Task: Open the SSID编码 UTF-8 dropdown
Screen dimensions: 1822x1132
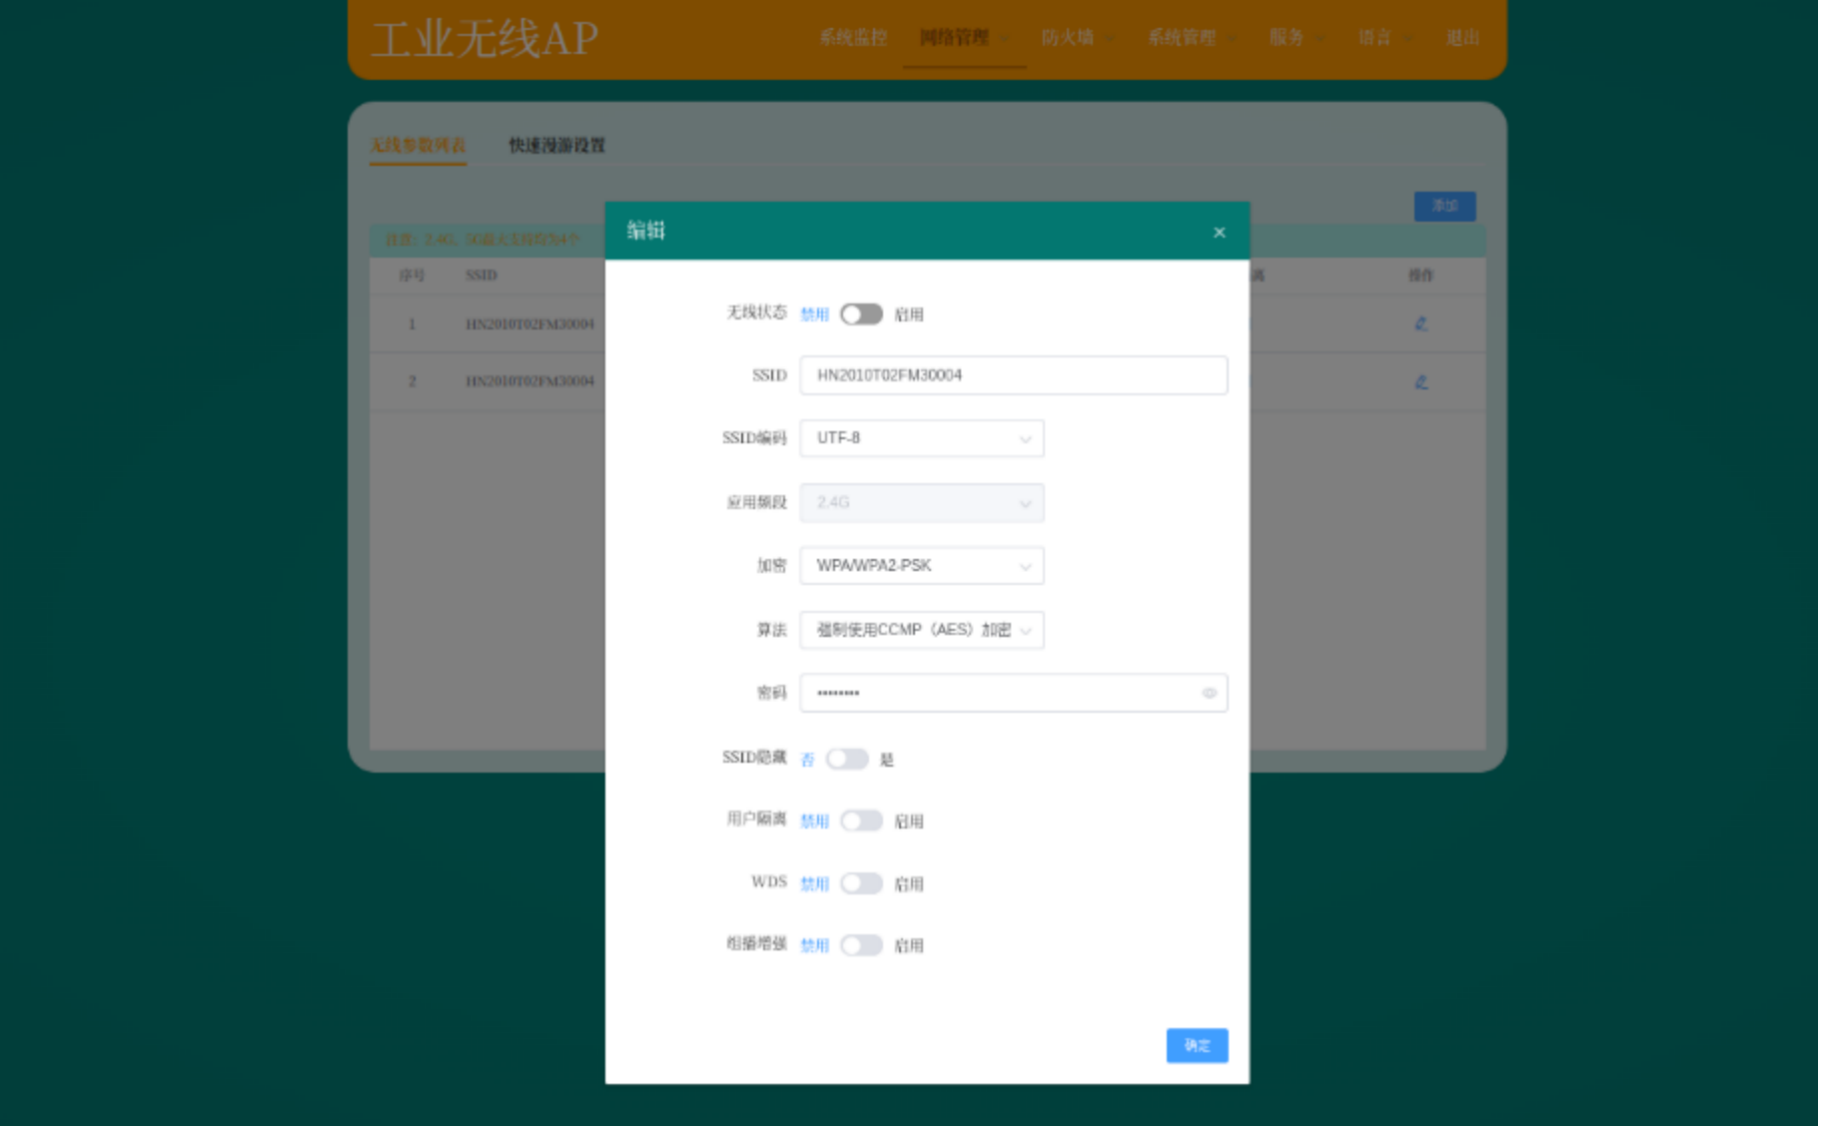Action: [x=921, y=438]
